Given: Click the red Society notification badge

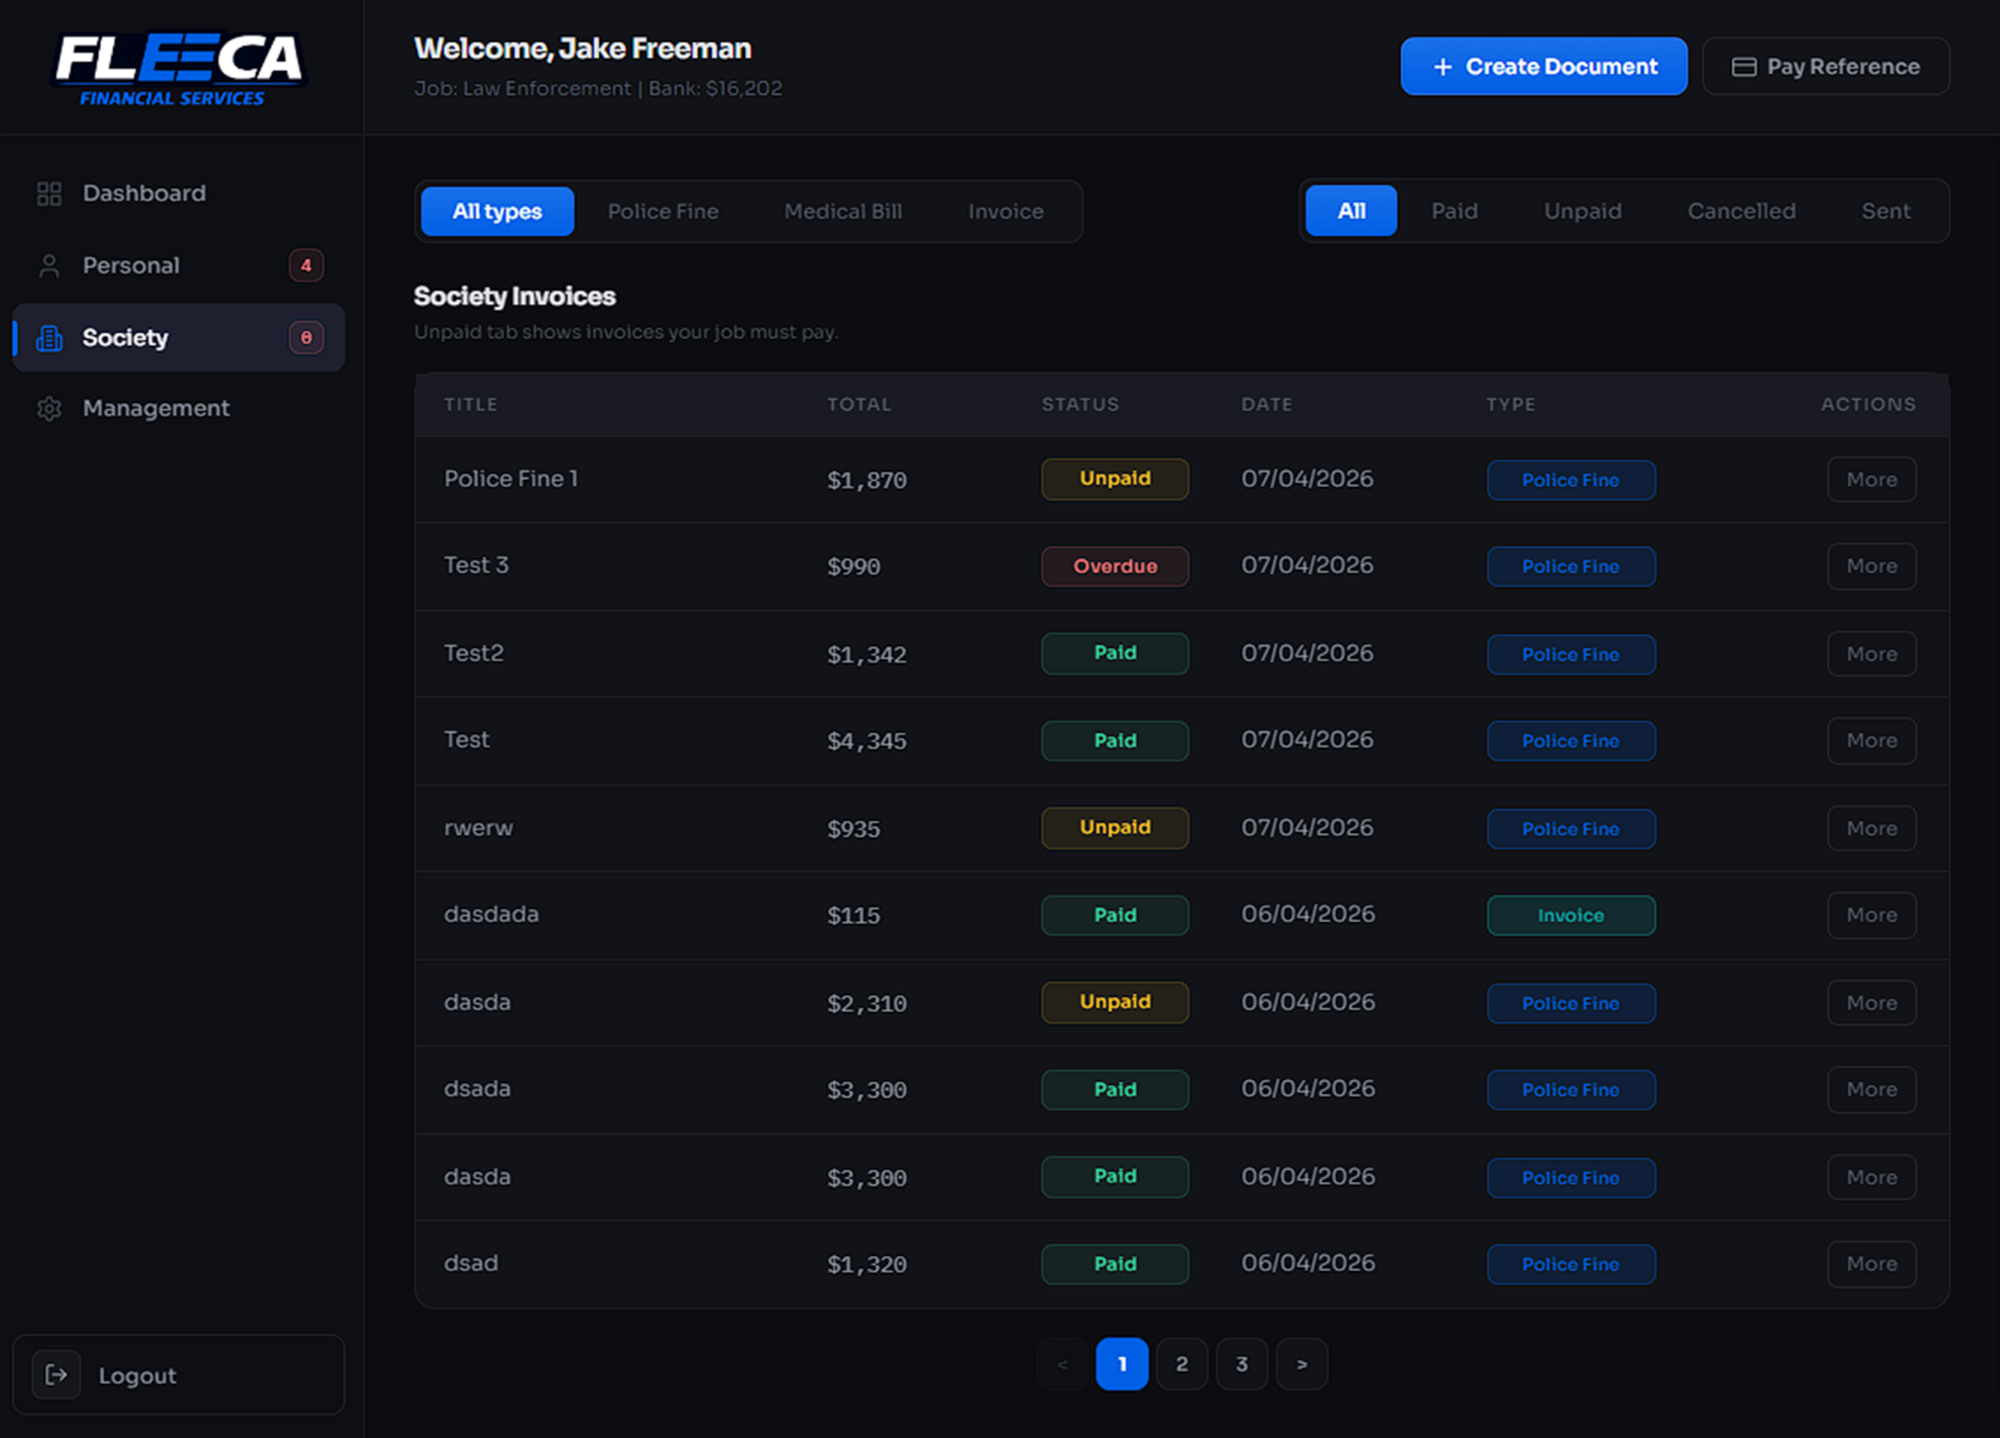Looking at the screenshot, I should point(306,338).
